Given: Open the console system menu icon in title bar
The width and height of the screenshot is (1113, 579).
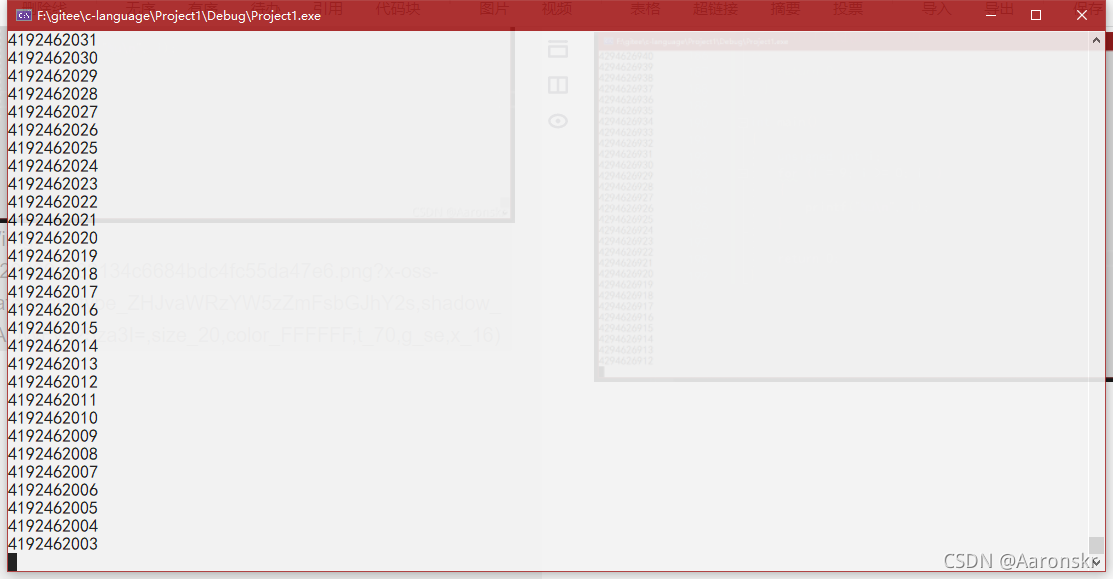Looking at the screenshot, I should (x=24, y=16).
